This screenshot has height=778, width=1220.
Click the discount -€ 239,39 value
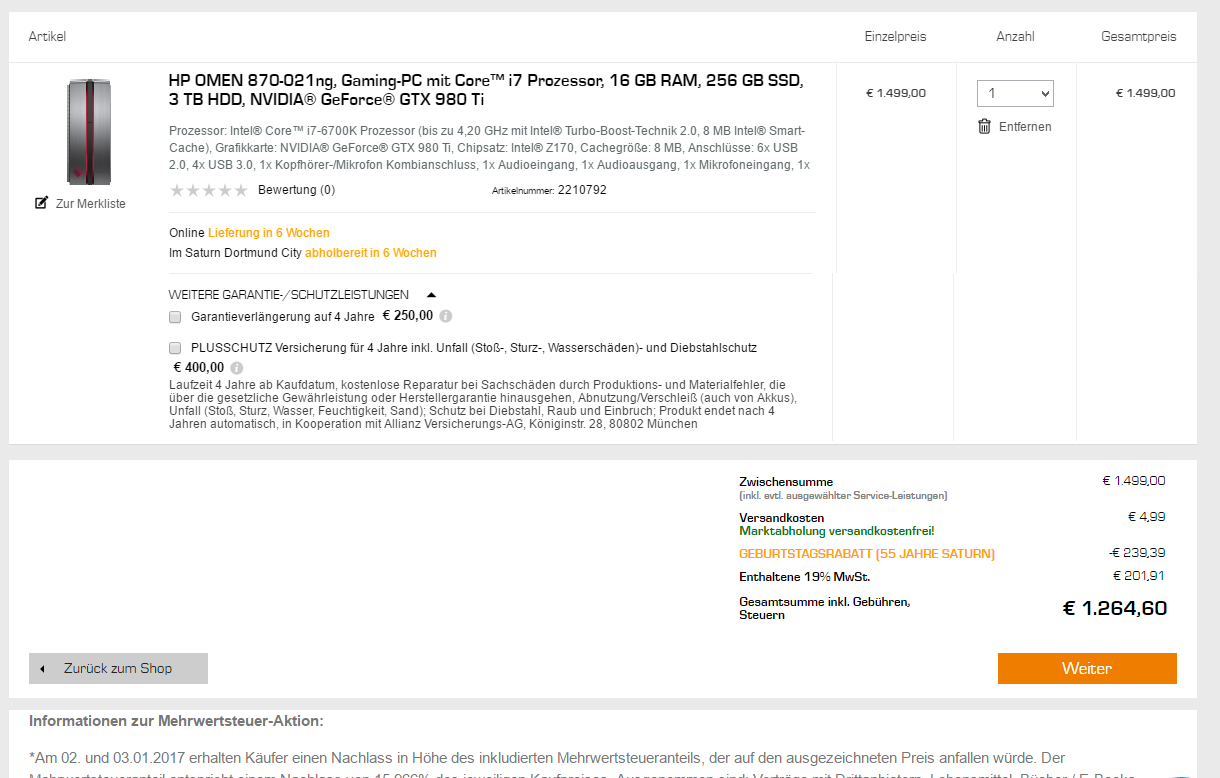click(x=1137, y=553)
